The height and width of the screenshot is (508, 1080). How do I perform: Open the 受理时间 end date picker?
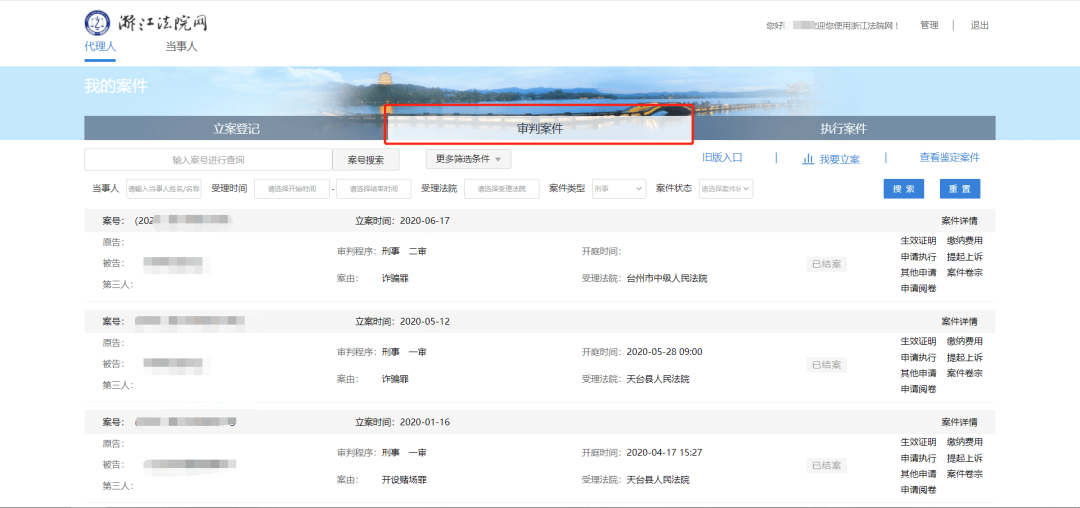(373, 189)
